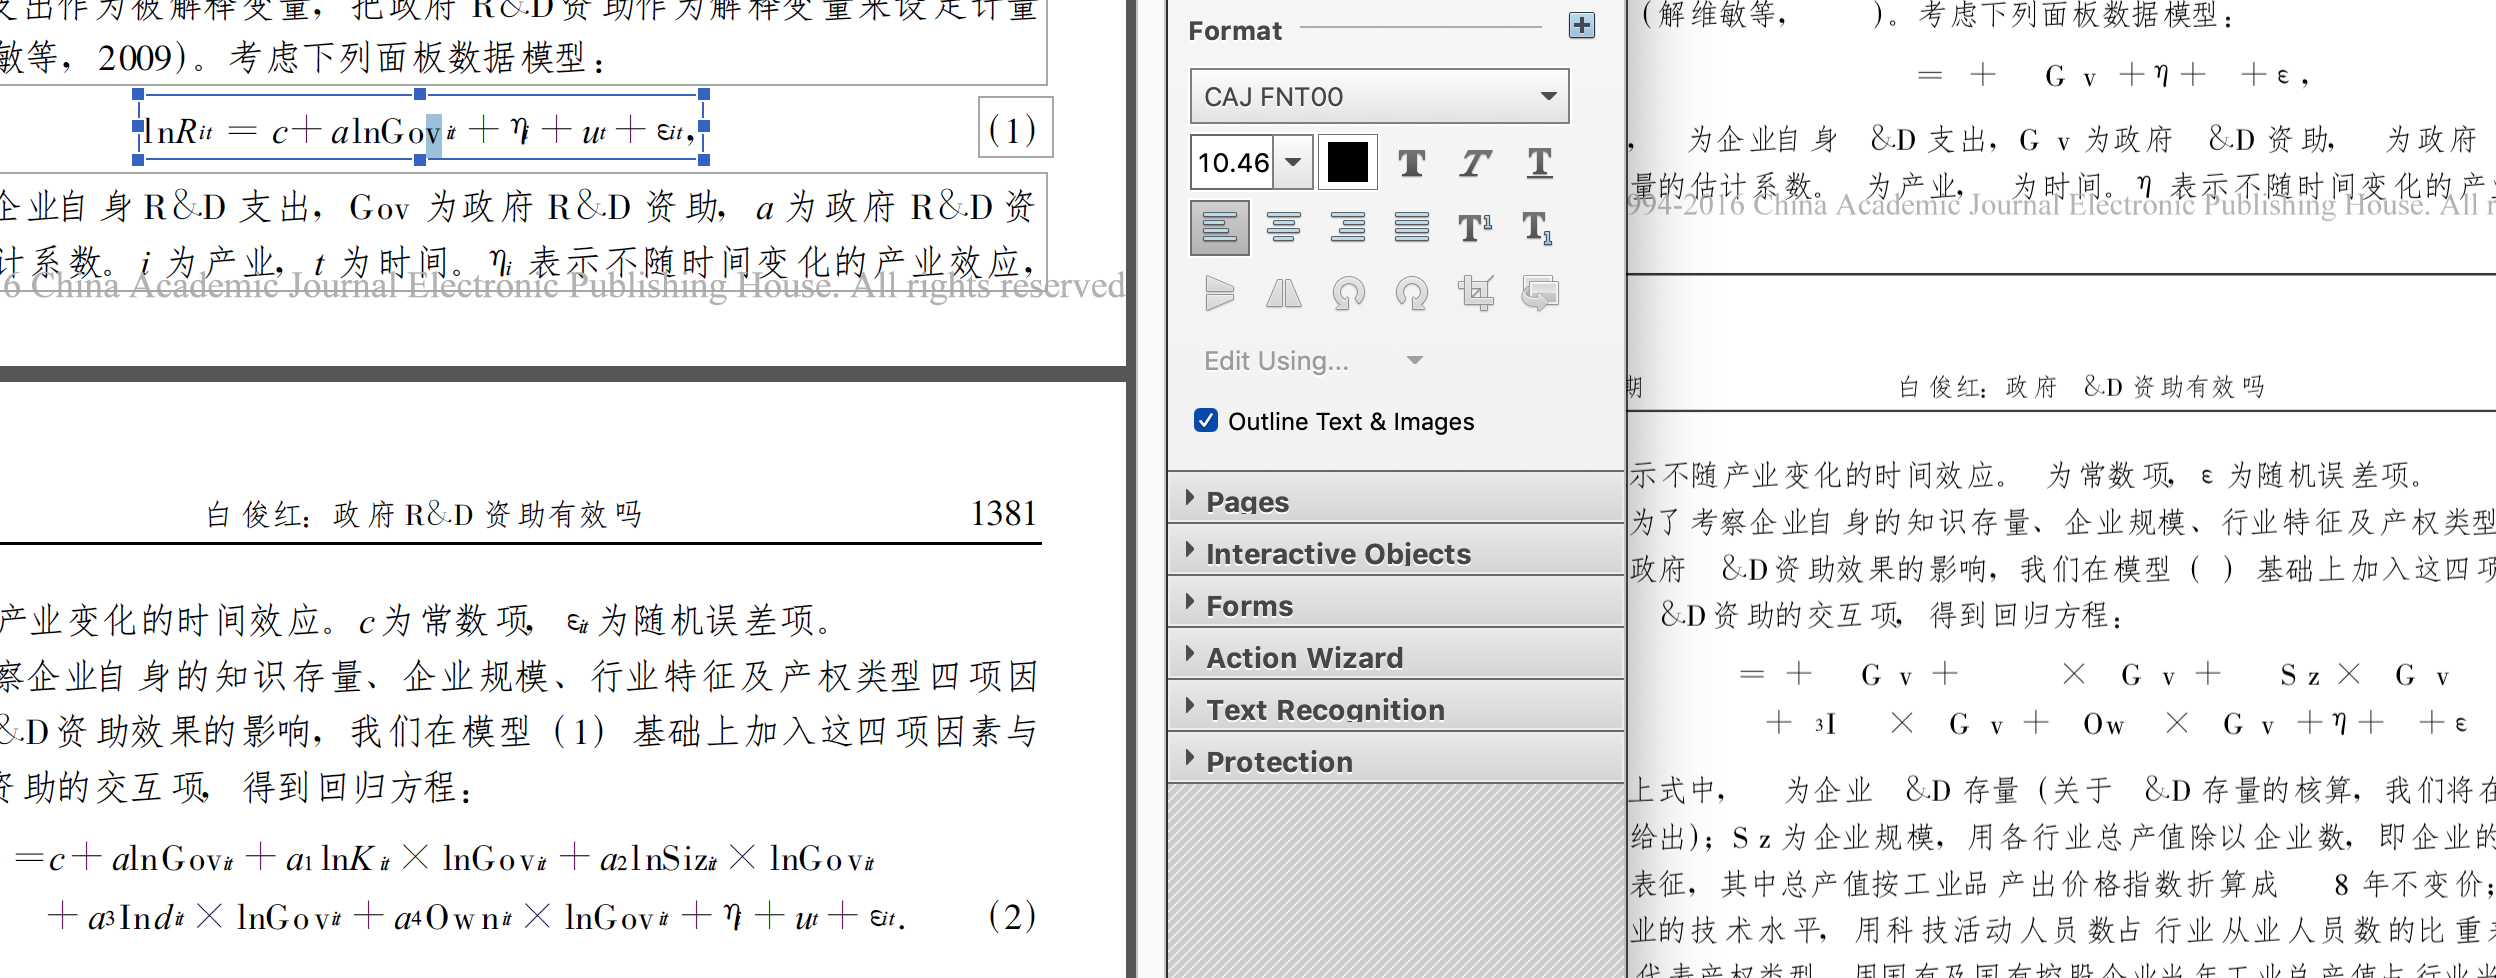Center-align the selected text

point(1284,228)
